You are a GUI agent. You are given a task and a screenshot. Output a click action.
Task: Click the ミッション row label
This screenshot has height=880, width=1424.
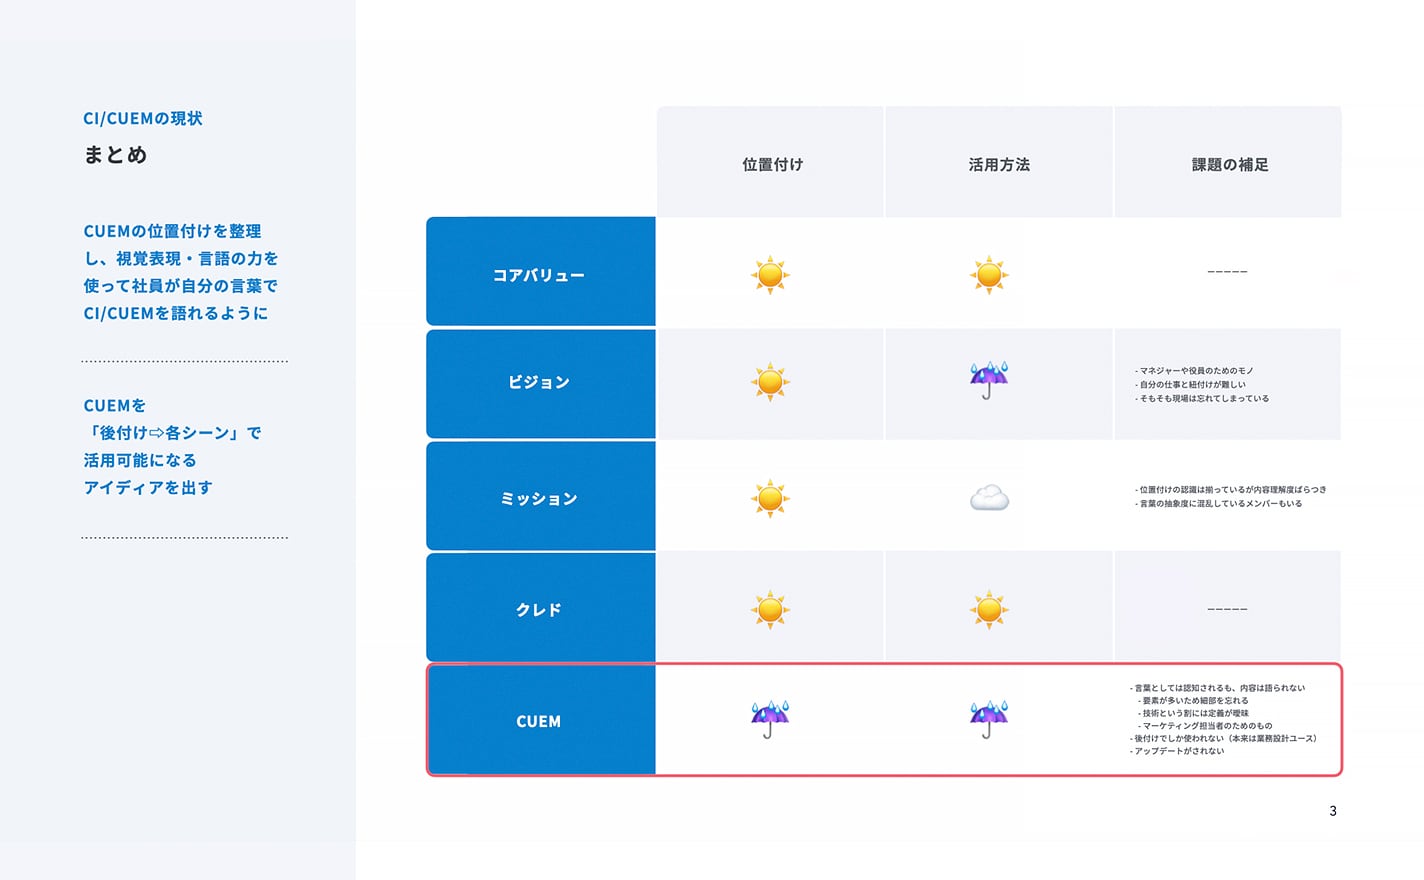click(541, 496)
